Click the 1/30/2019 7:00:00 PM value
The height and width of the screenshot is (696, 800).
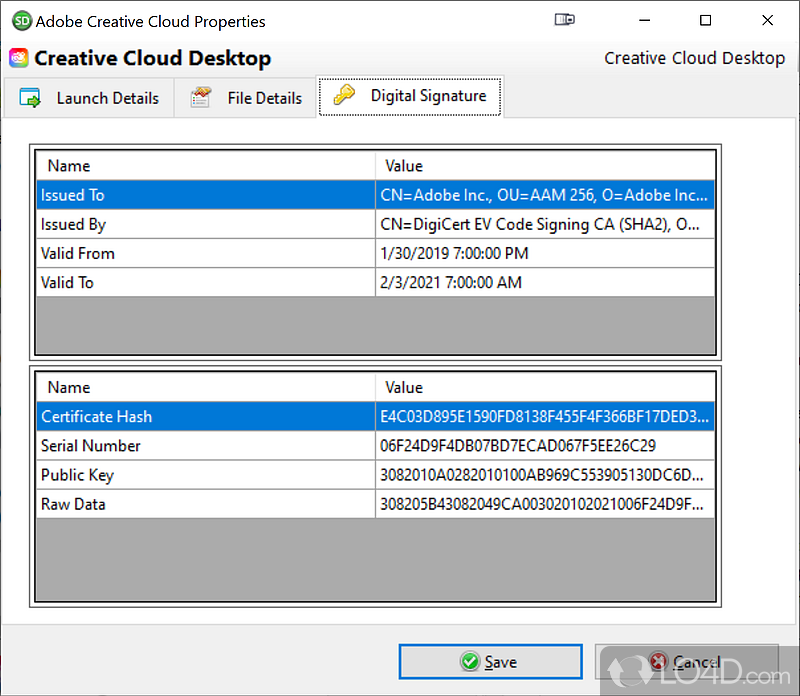click(545, 253)
